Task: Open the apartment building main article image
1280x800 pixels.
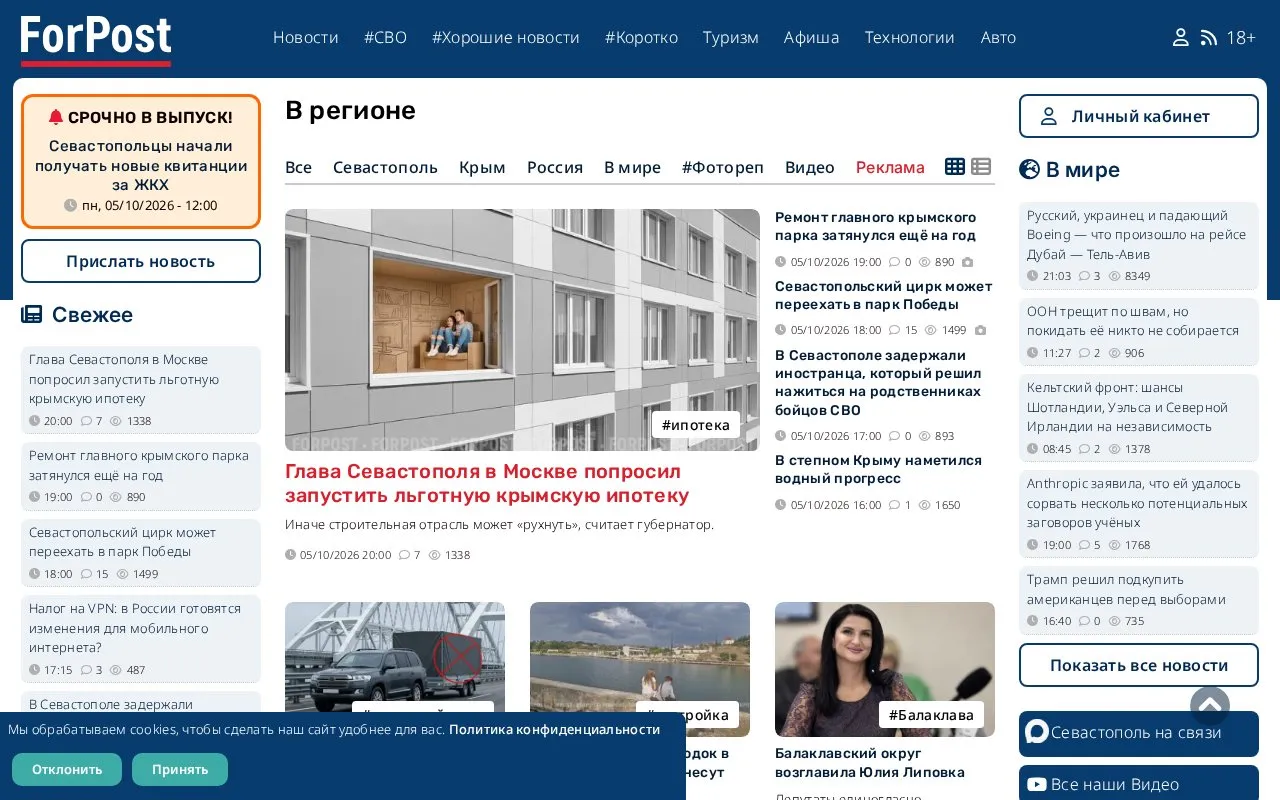Action: pos(522,330)
